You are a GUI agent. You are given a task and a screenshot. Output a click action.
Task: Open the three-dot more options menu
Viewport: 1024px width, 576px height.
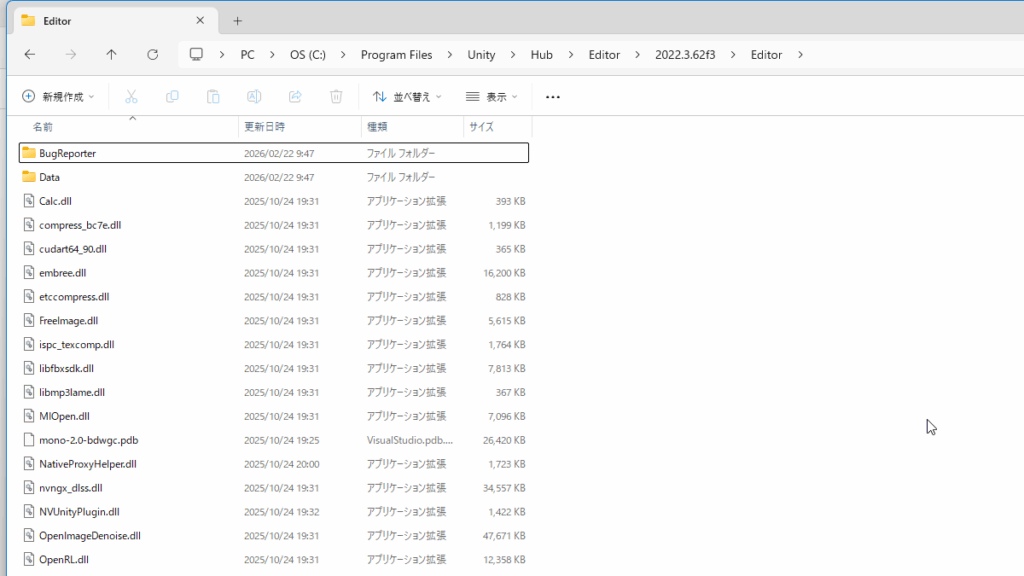(553, 97)
